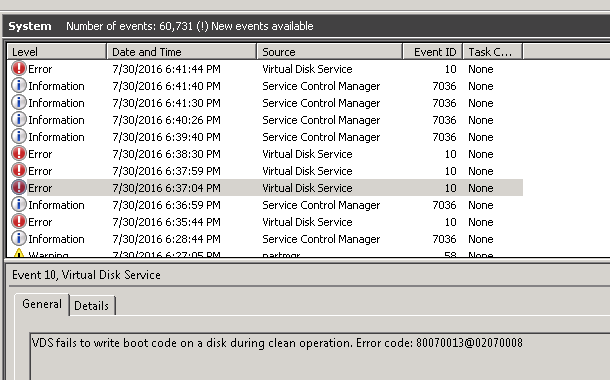Click Virtual Disk Service source at 6:35:44 PM
Screen dimensions: 610x380
(307, 222)
